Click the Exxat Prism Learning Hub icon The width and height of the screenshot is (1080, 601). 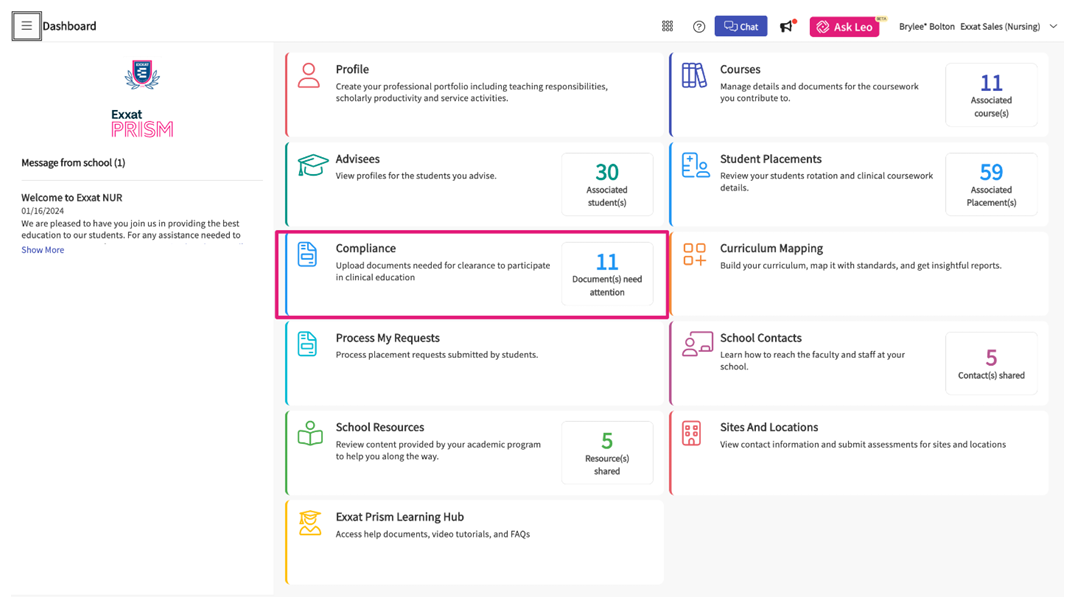pyautogui.click(x=310, y=523)
